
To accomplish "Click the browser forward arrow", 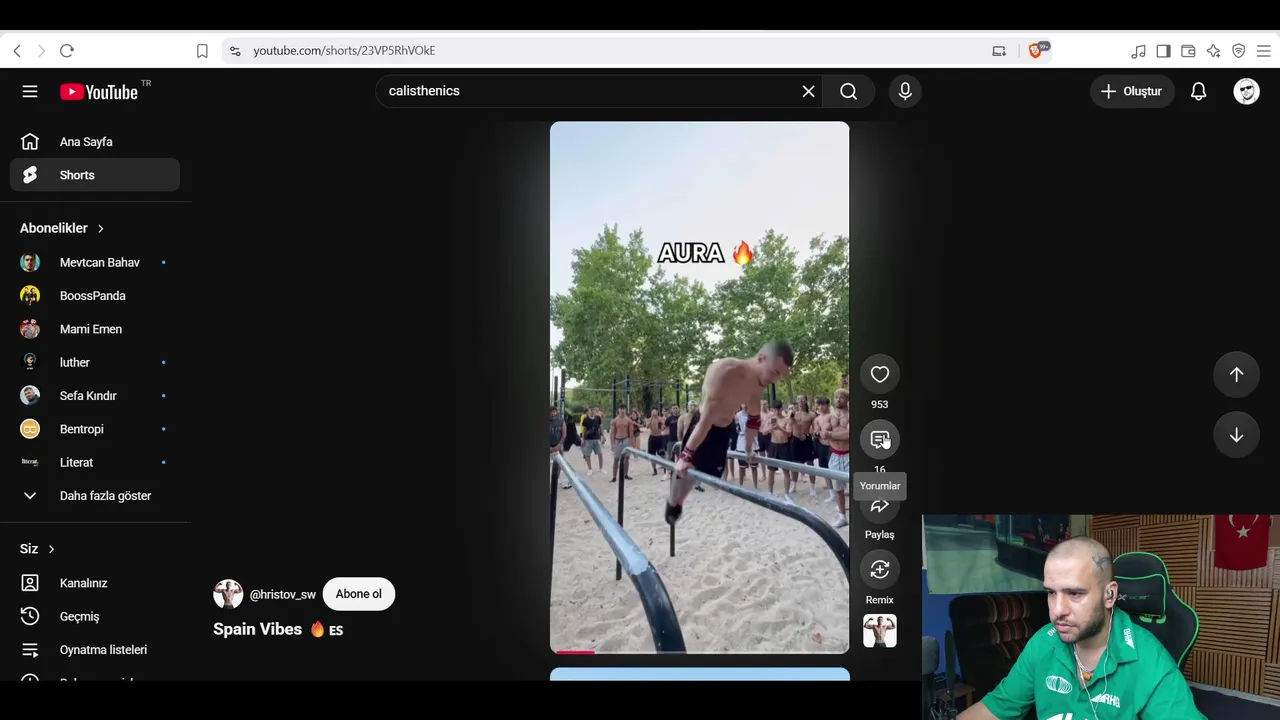I will 41,51.
